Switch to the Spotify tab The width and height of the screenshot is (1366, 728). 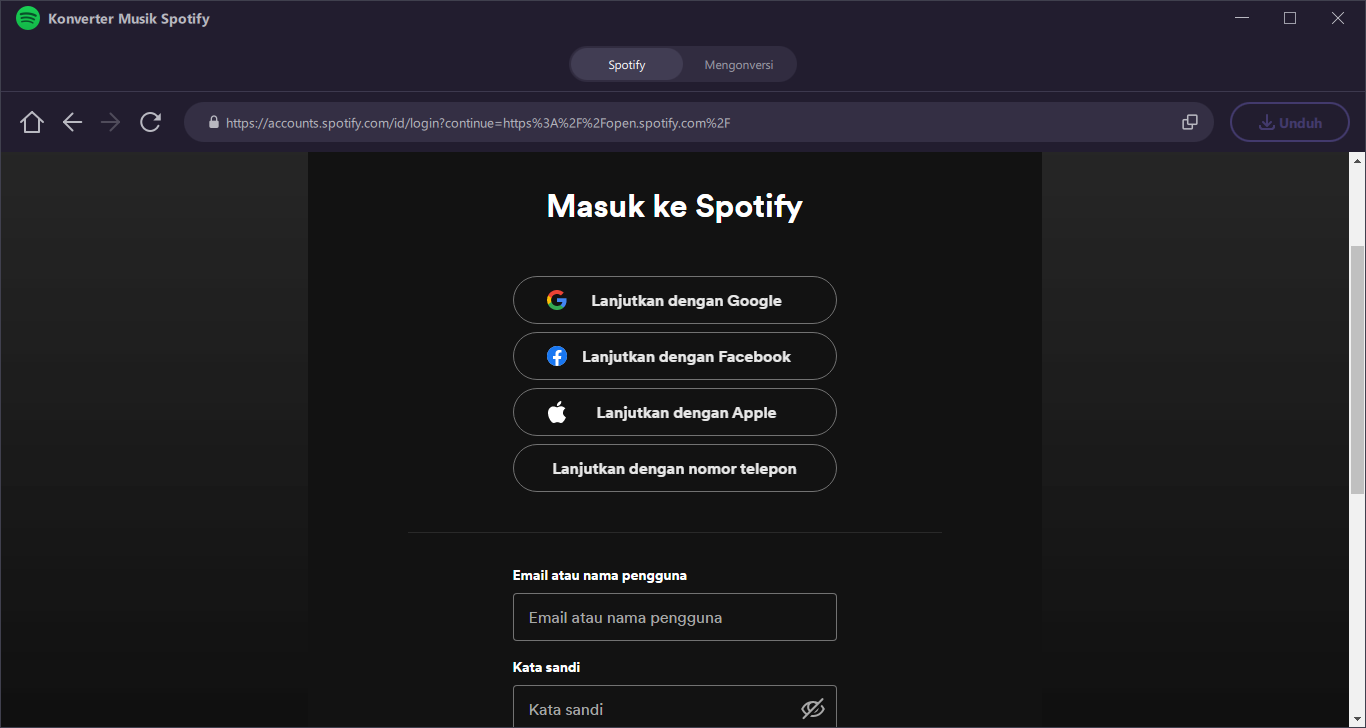click(627, 65)
